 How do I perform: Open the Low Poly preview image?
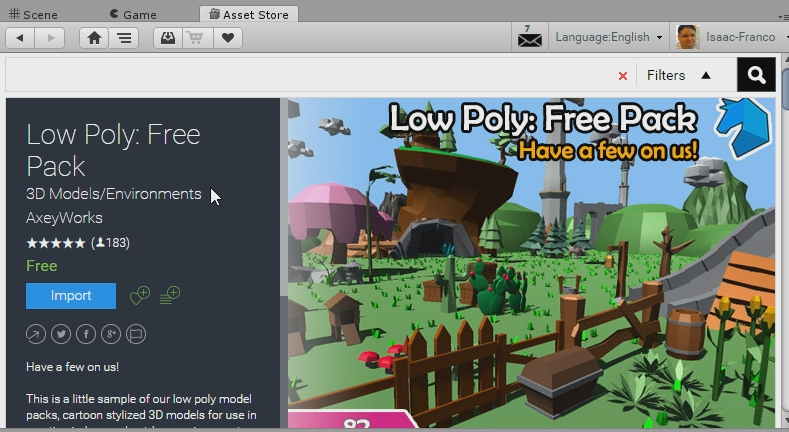coord(531,263)
